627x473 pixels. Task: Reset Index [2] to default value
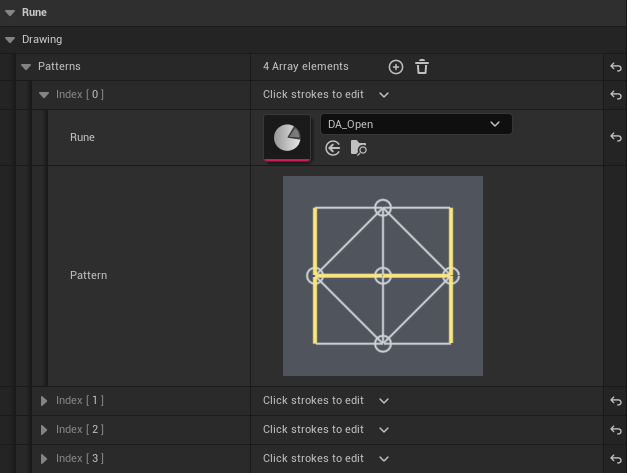click(616, 430)
